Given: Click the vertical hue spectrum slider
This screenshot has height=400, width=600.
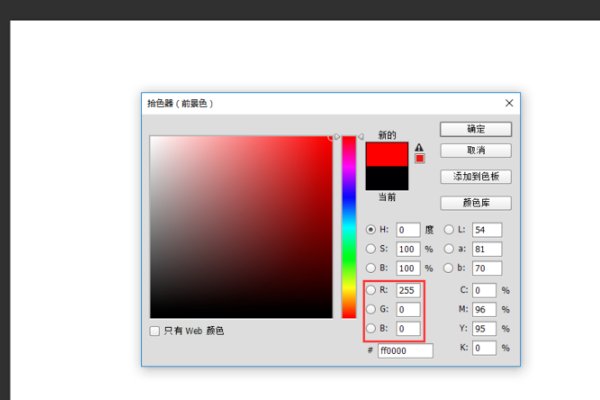Looking at the screenshot, I should coord(349,227).
